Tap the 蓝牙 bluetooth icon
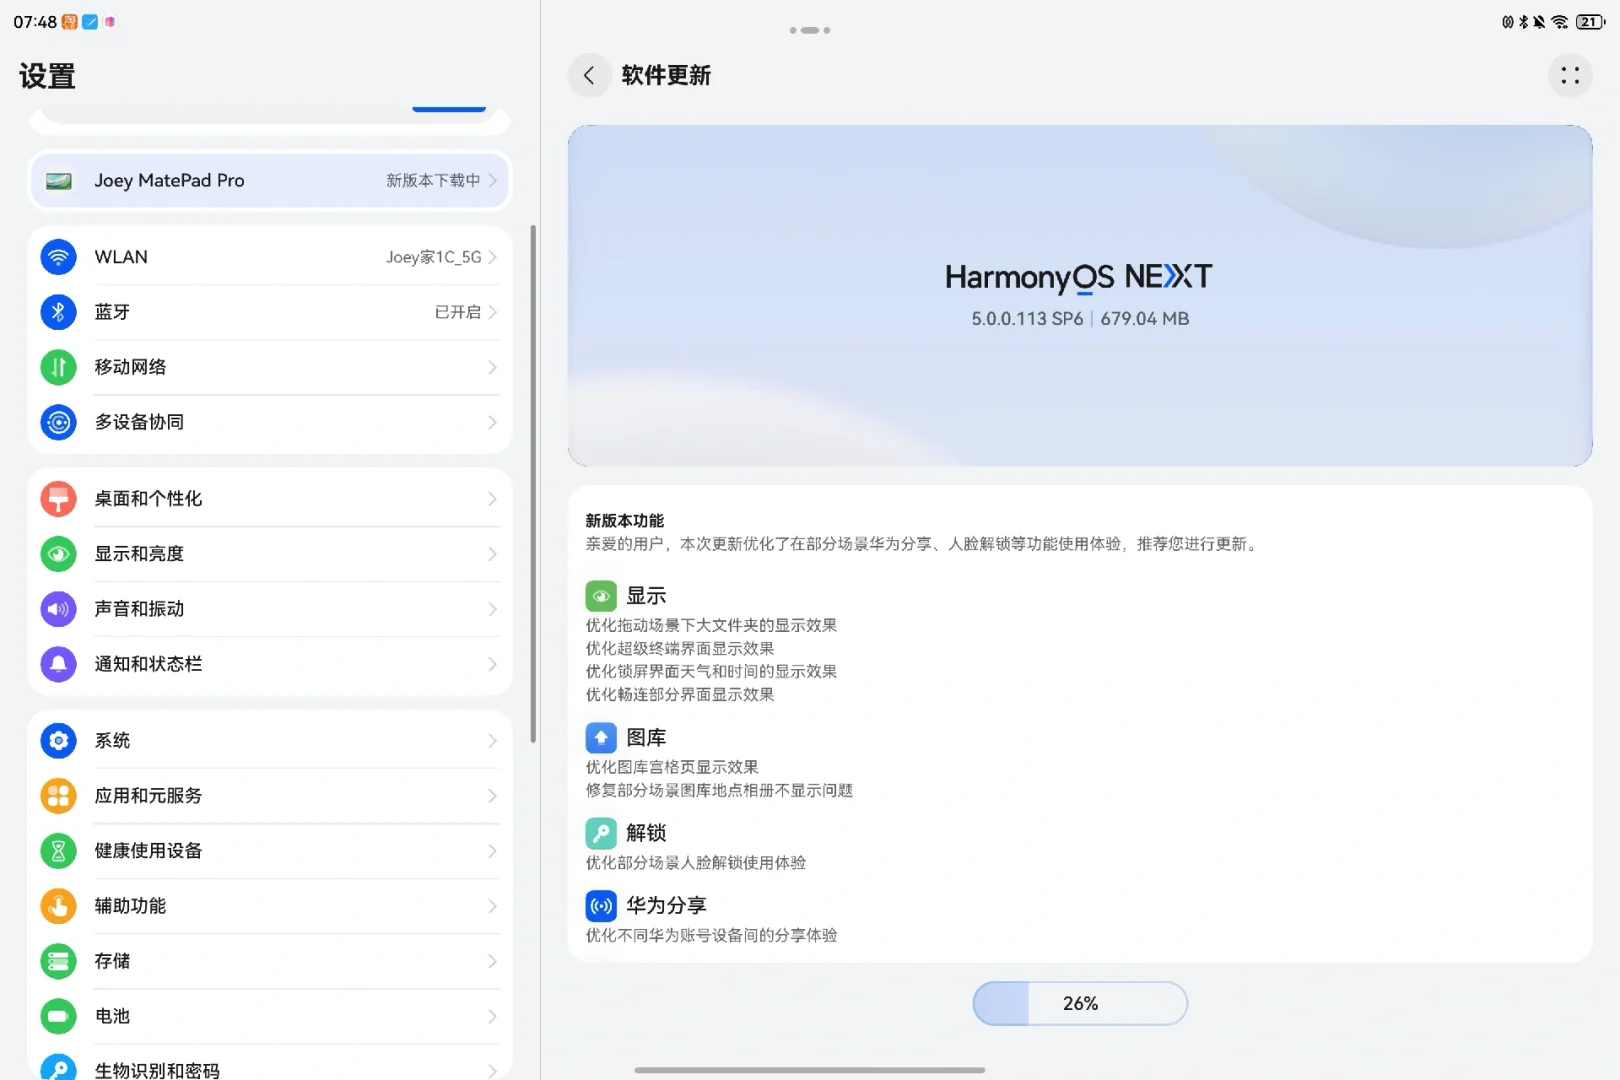Image resolution: width=1620 pixels, height=1080 pixels. 58,312
